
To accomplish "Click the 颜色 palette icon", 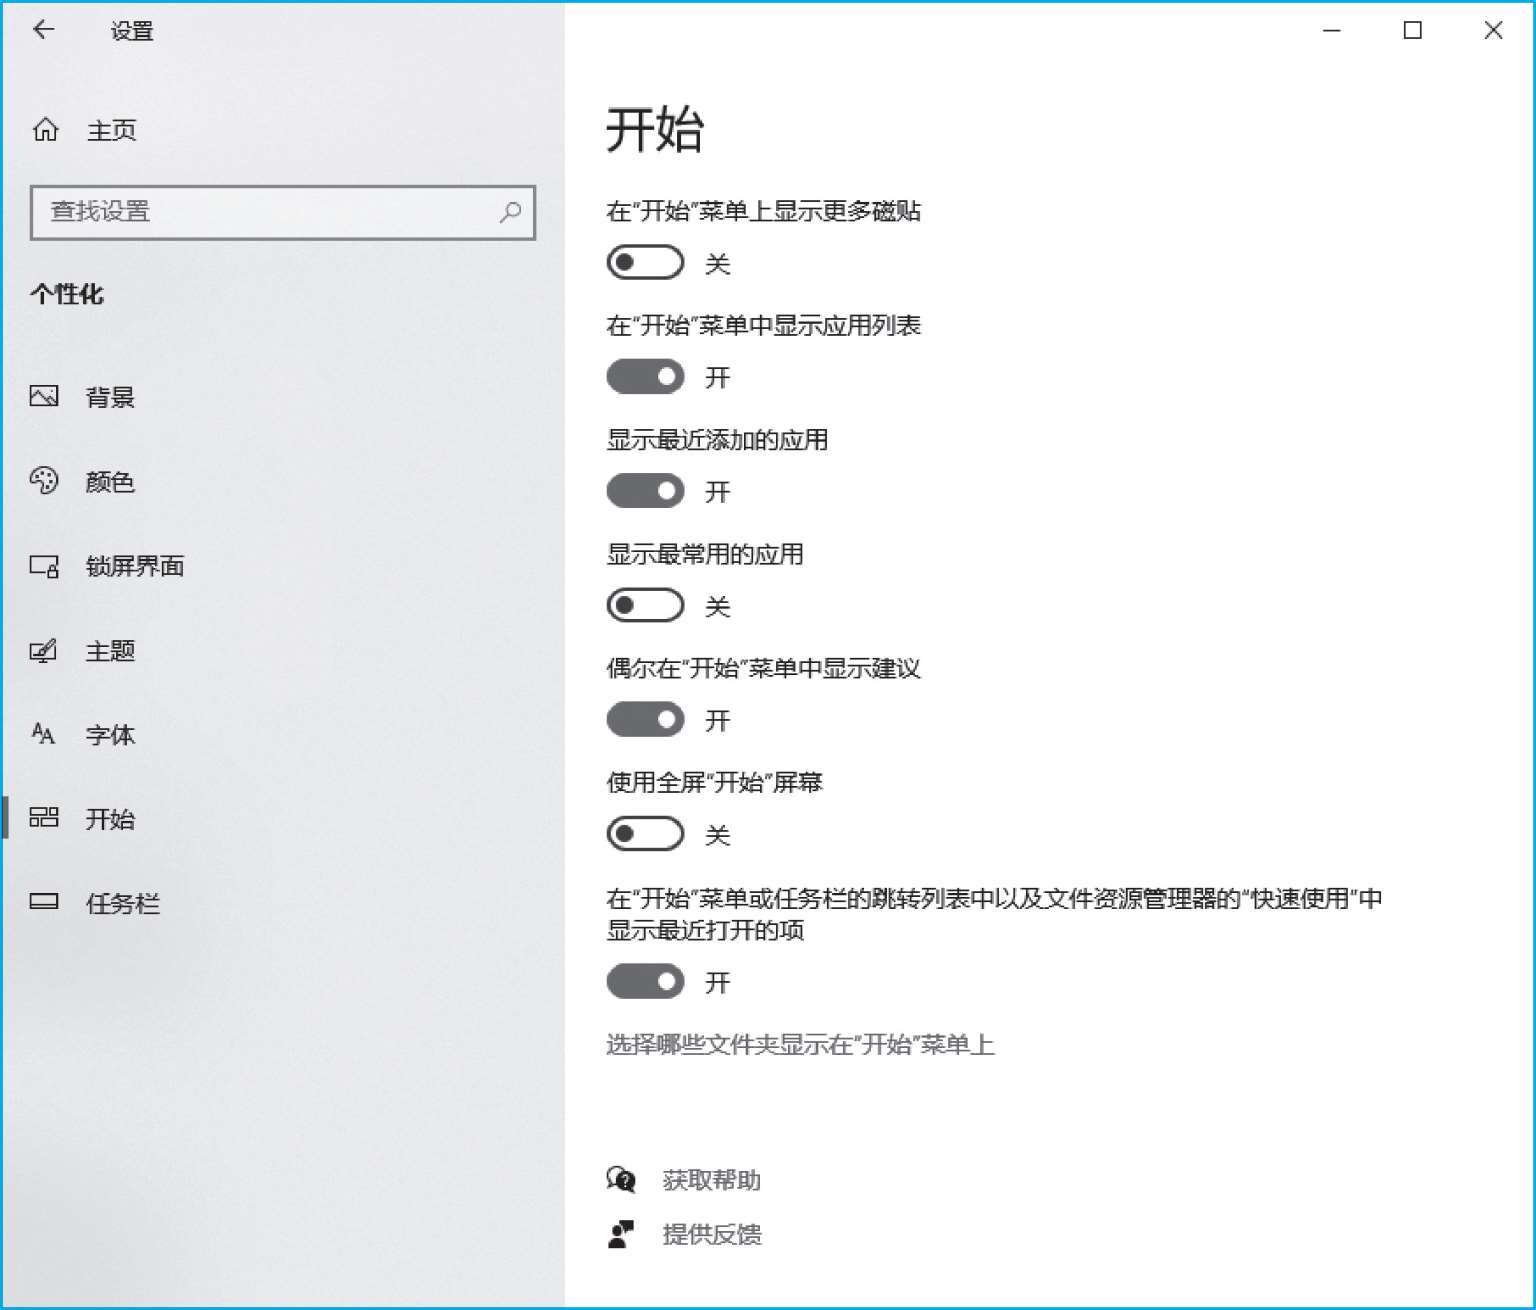I will tap(44, 481).
